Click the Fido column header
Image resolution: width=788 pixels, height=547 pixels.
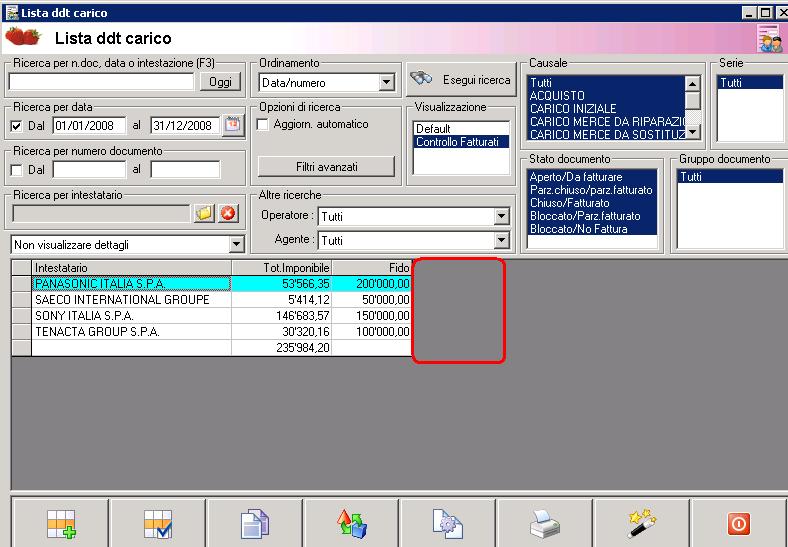pos(371,267)
